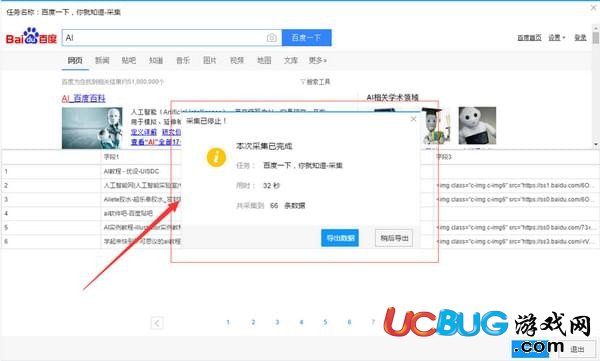Screen dimensions: 600x361
Task: Click the blue Export Data button
Action: click(x=340, y=238)
